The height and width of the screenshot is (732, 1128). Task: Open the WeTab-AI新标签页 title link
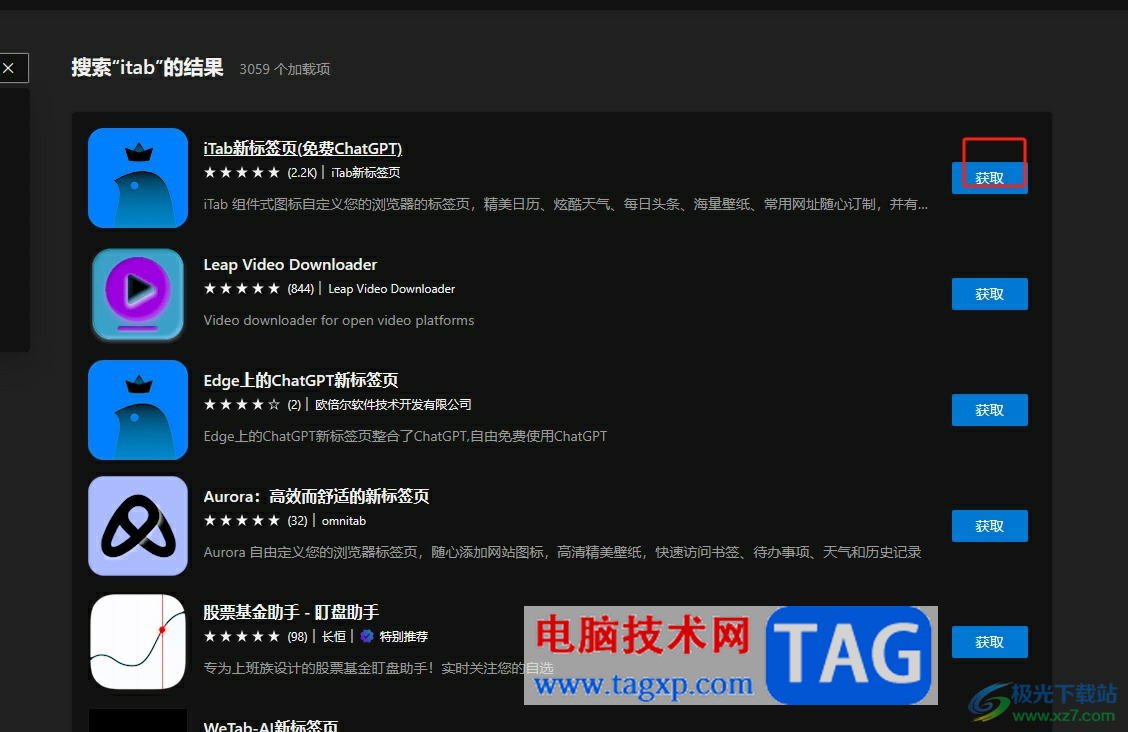270,726
